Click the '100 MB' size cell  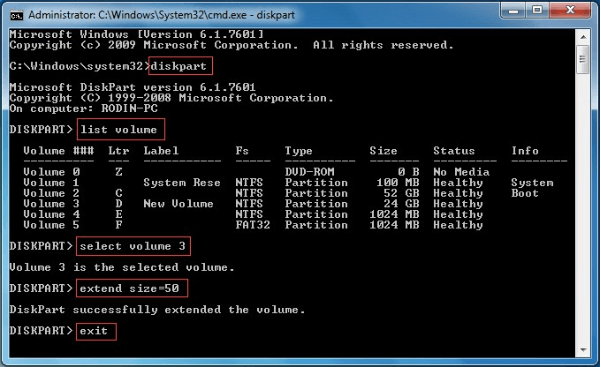[398, 183]
